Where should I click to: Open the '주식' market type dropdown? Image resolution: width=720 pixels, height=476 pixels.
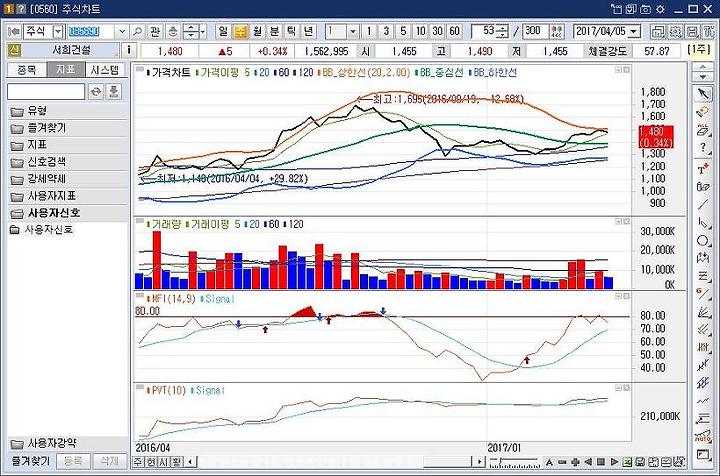(58, 31)
